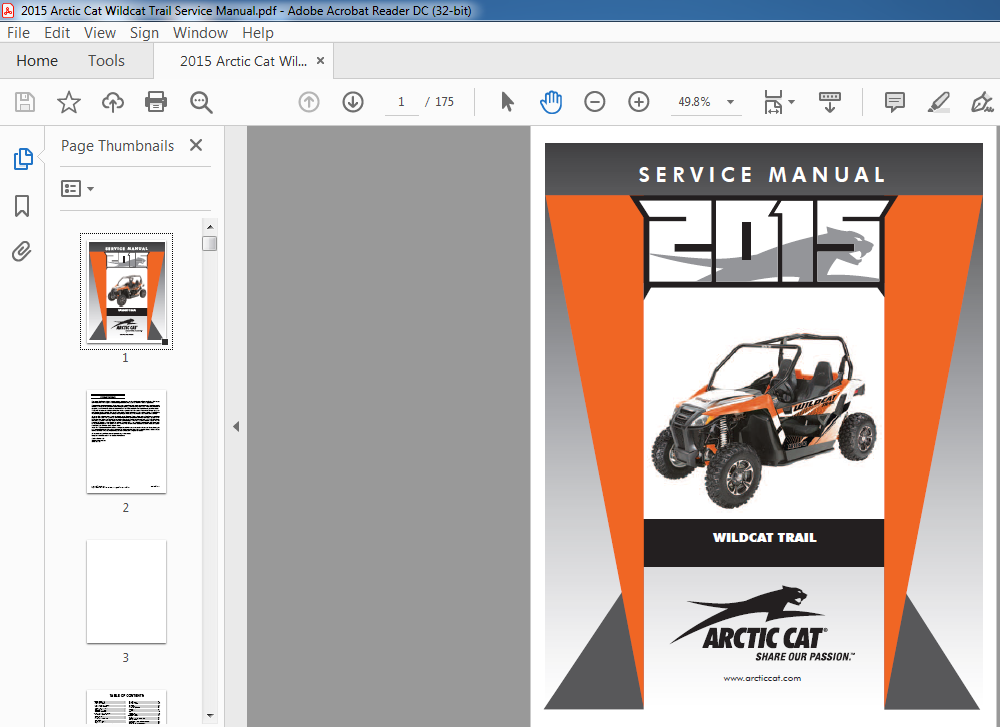Screen dimensions: 1000x727
Task: Select the 2015 Arctic Cat Wil... document tab
Action: point(243,61)
